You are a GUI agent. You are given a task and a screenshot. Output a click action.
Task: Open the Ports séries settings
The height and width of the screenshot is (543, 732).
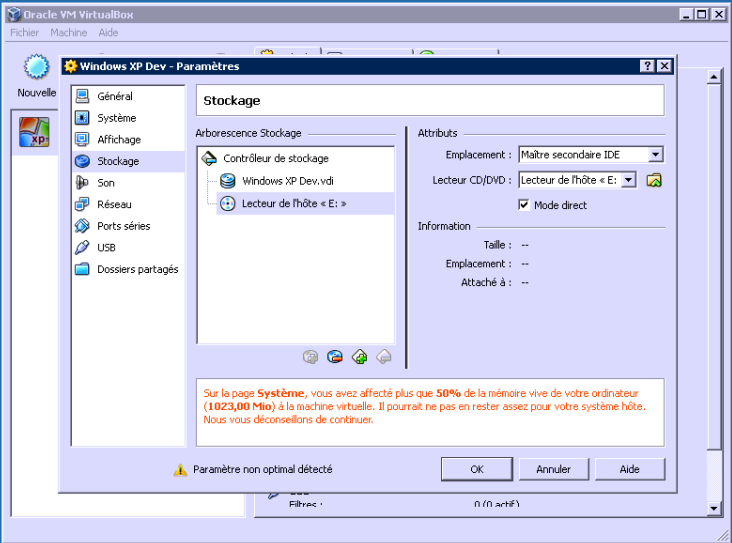[123, 226]
